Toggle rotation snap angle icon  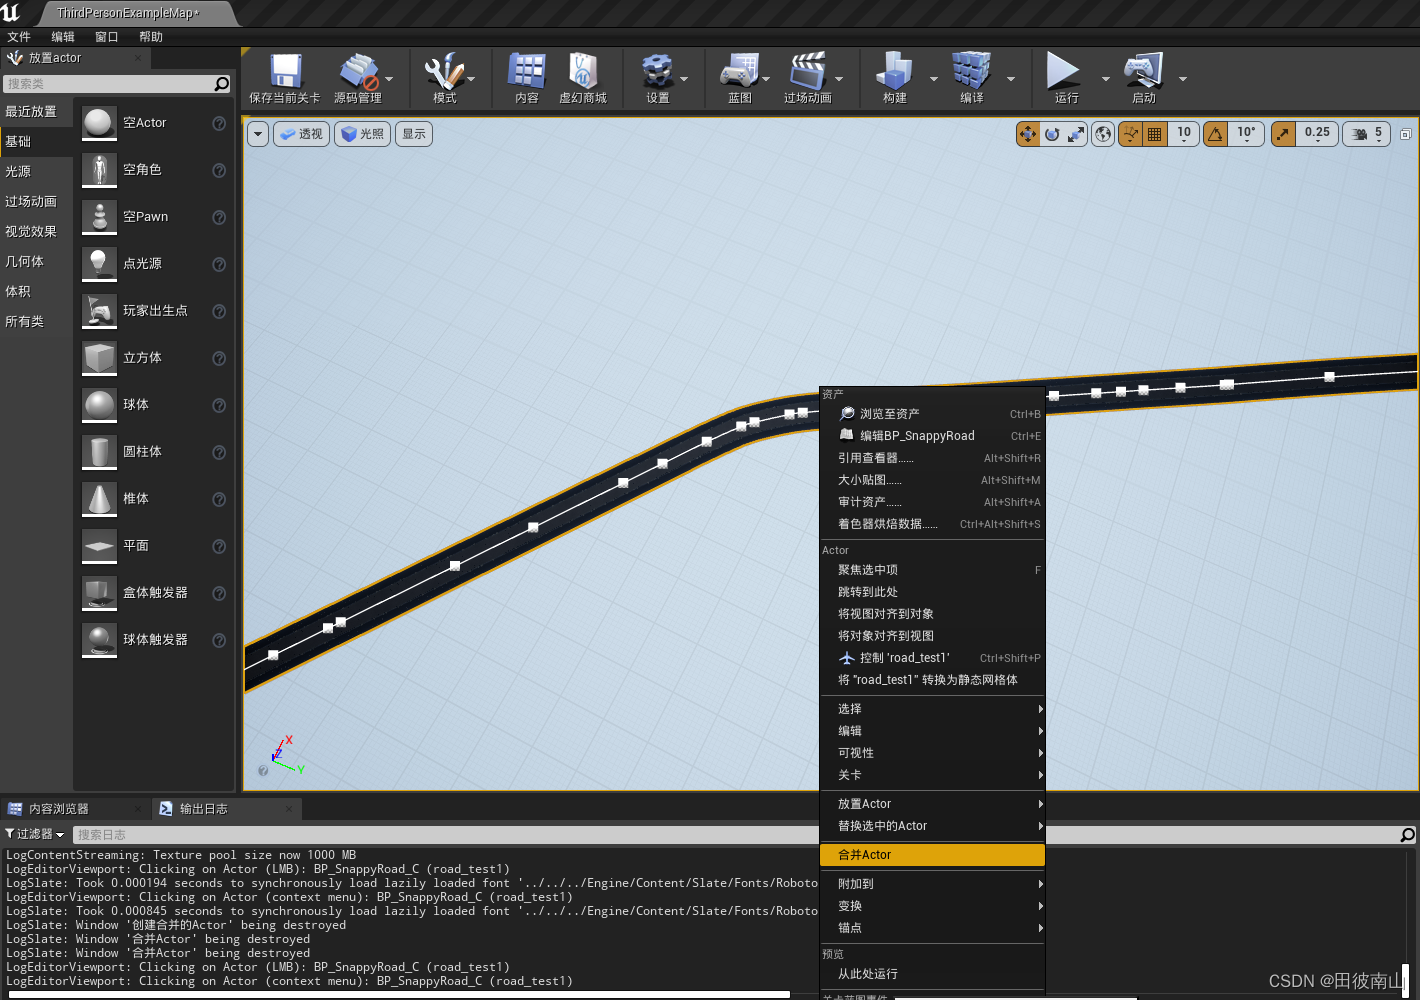tap(1215, 134)
